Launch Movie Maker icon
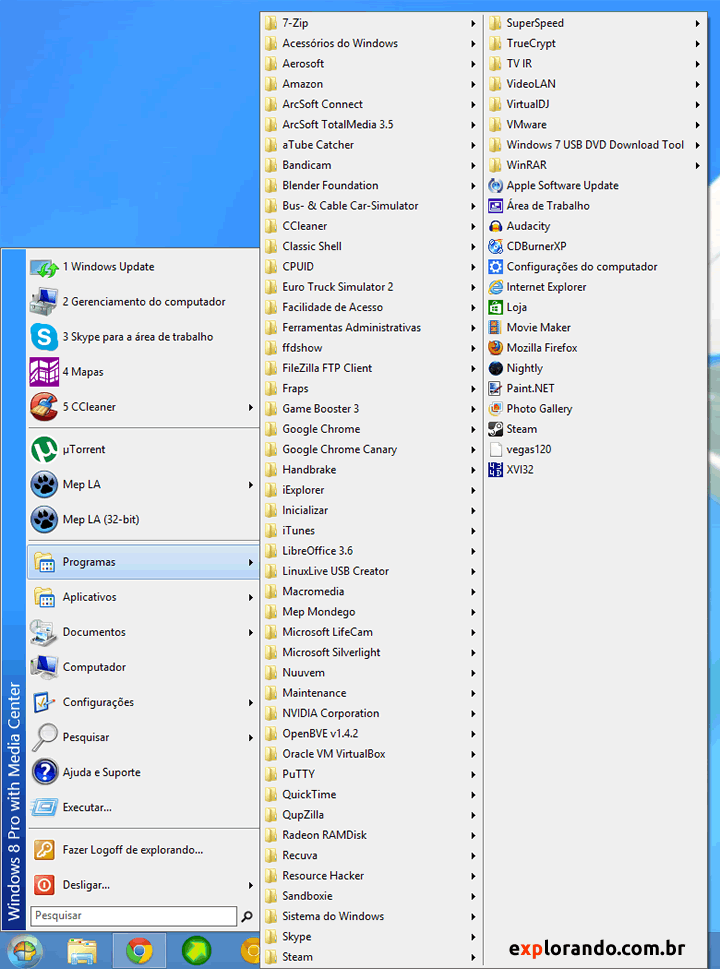Screen dimensions: 720x969 (496, 328)
